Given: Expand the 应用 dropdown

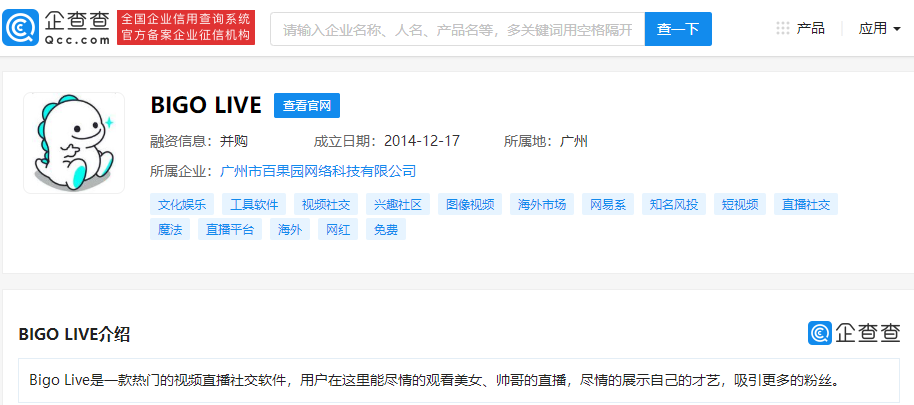Looking at the screenshot, I should (879, 28).
